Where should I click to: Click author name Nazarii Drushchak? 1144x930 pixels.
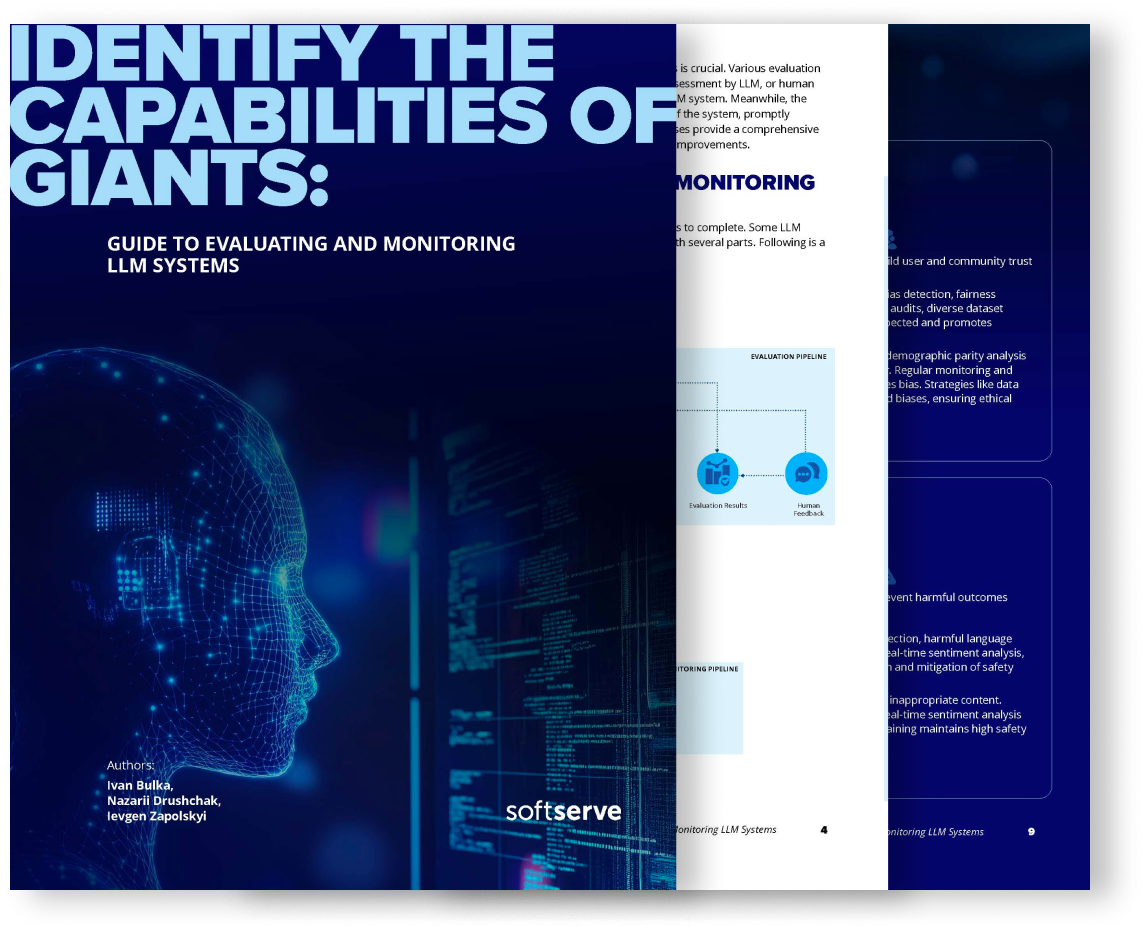point(164,800)
